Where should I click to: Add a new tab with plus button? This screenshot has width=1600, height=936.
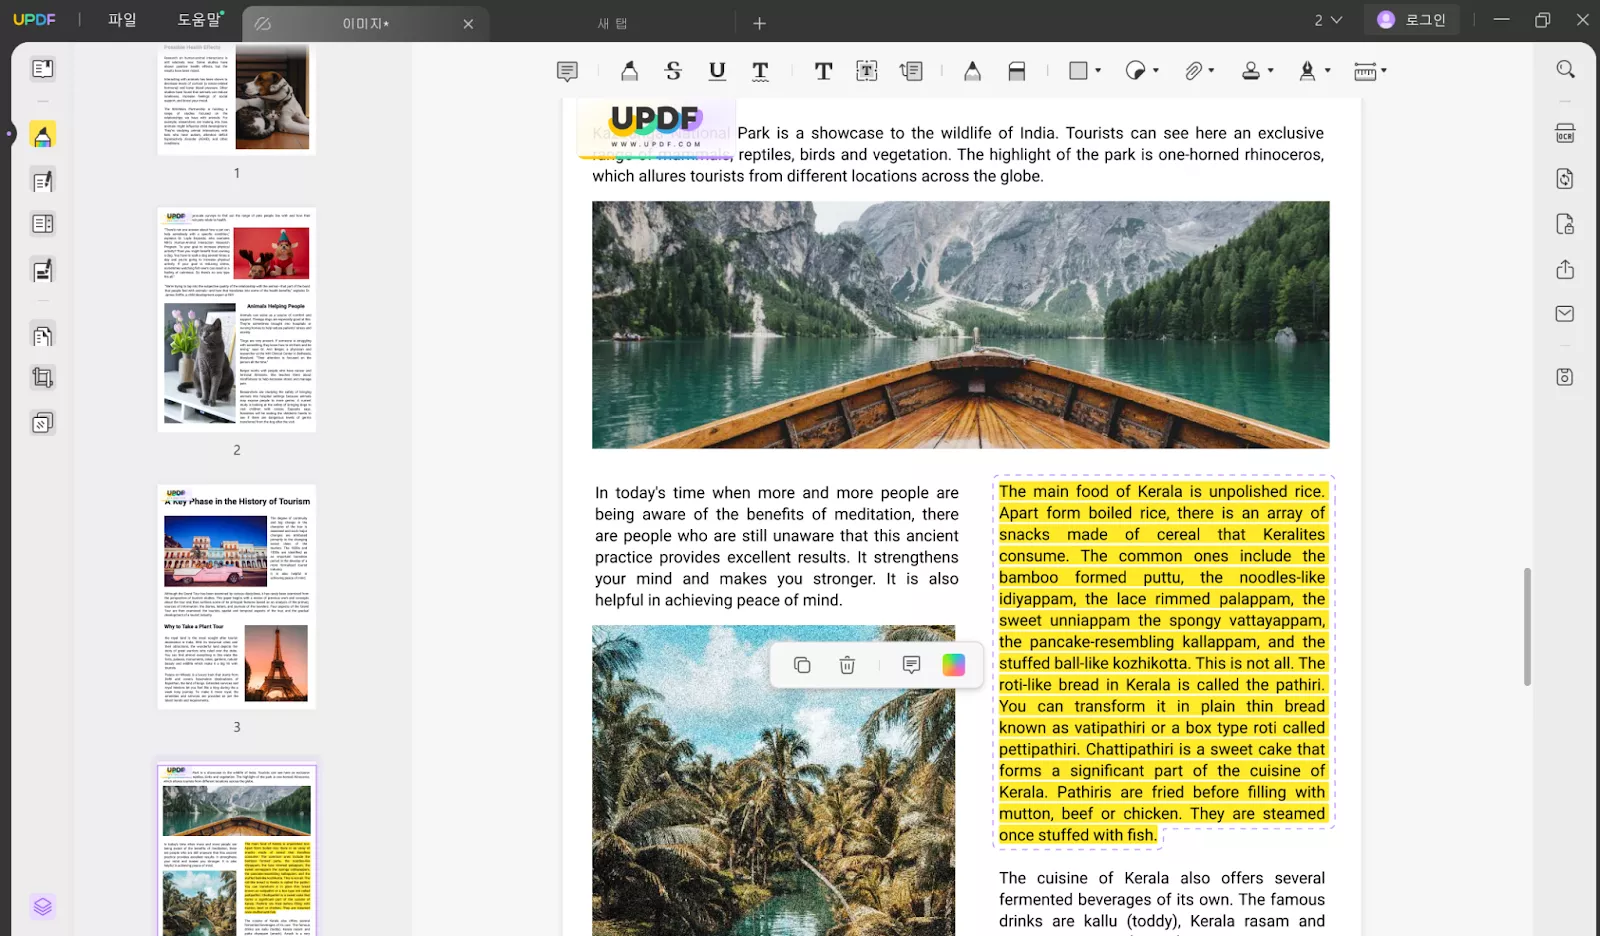pos(759,23)
